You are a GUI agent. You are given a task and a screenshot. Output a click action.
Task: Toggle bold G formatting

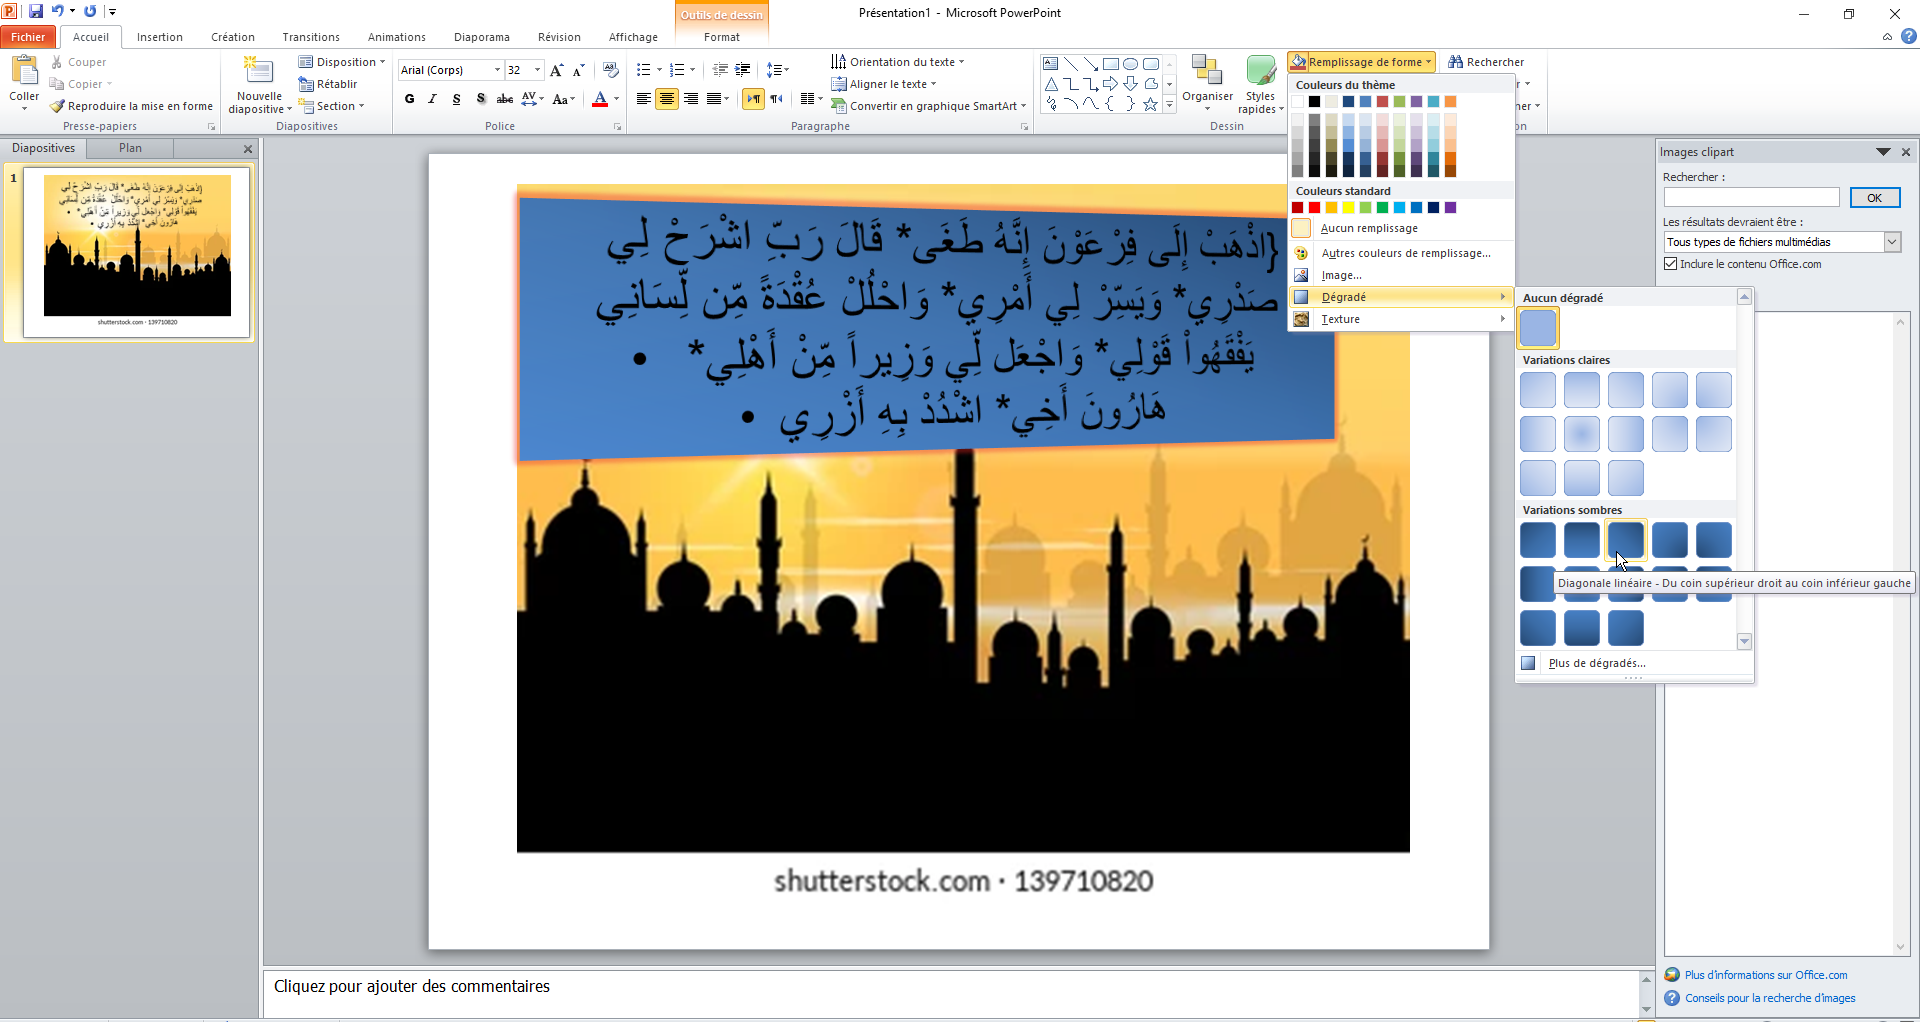[409, 99]
